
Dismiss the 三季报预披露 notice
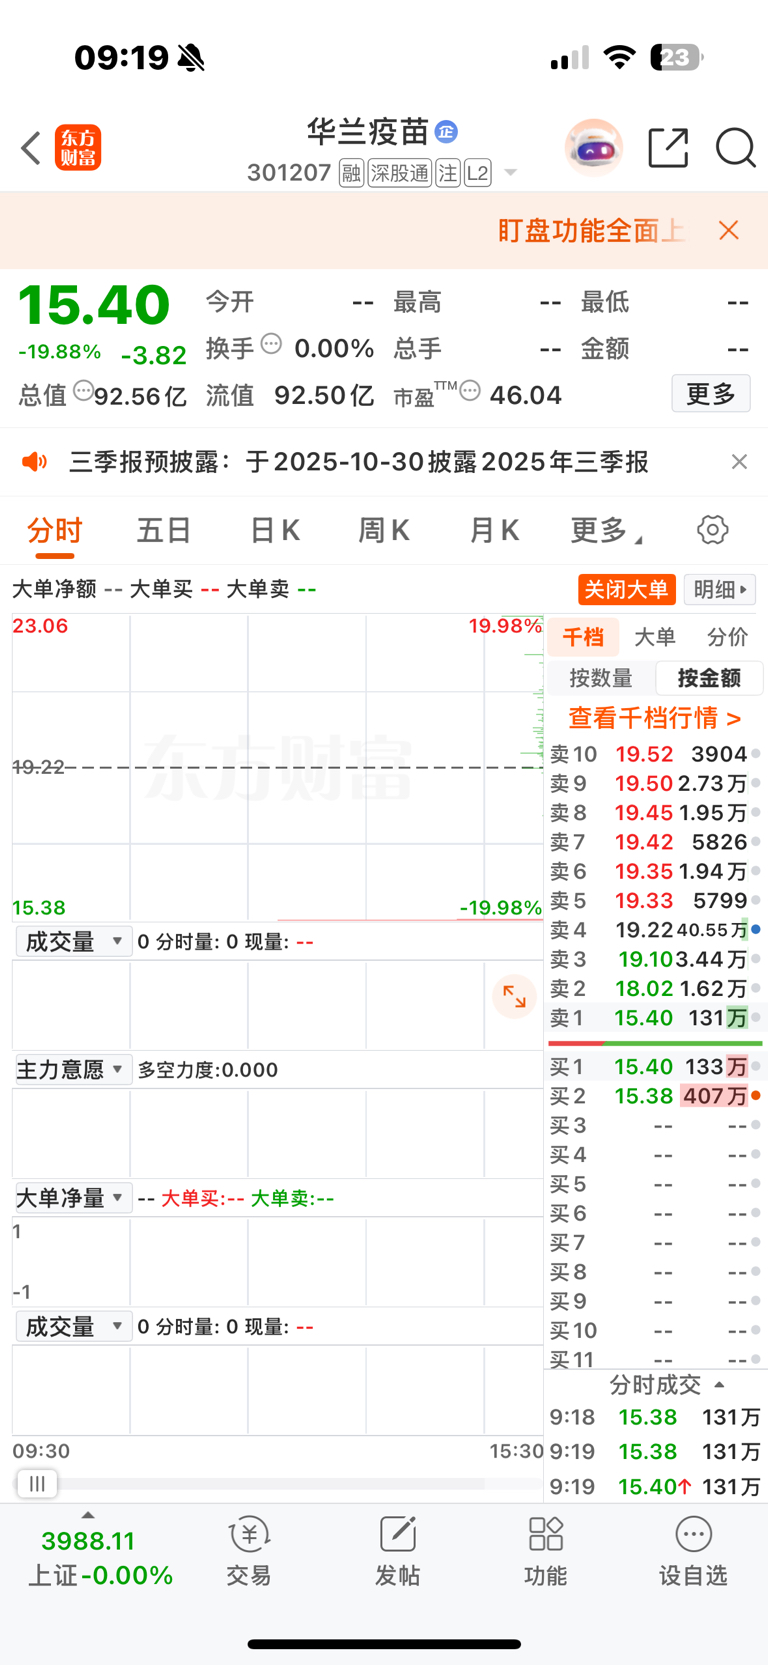coord(739,461)
